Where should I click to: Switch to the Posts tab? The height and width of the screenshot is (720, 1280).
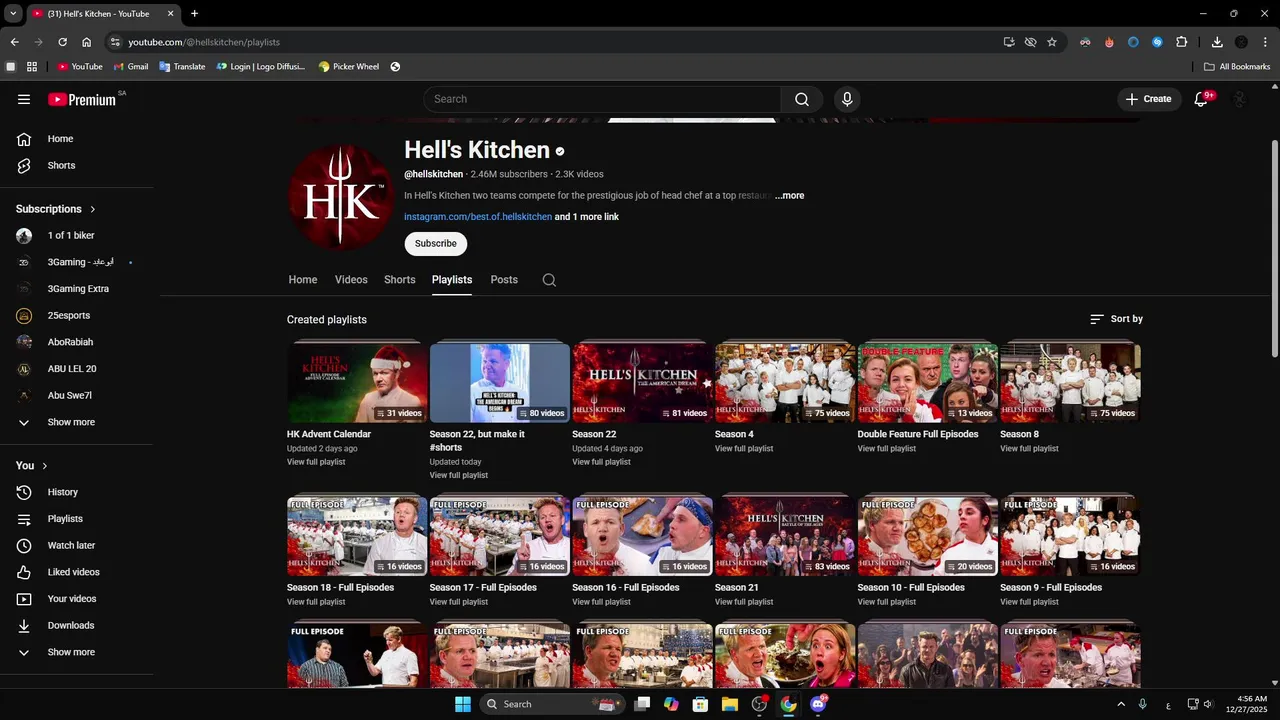[504, 280]
